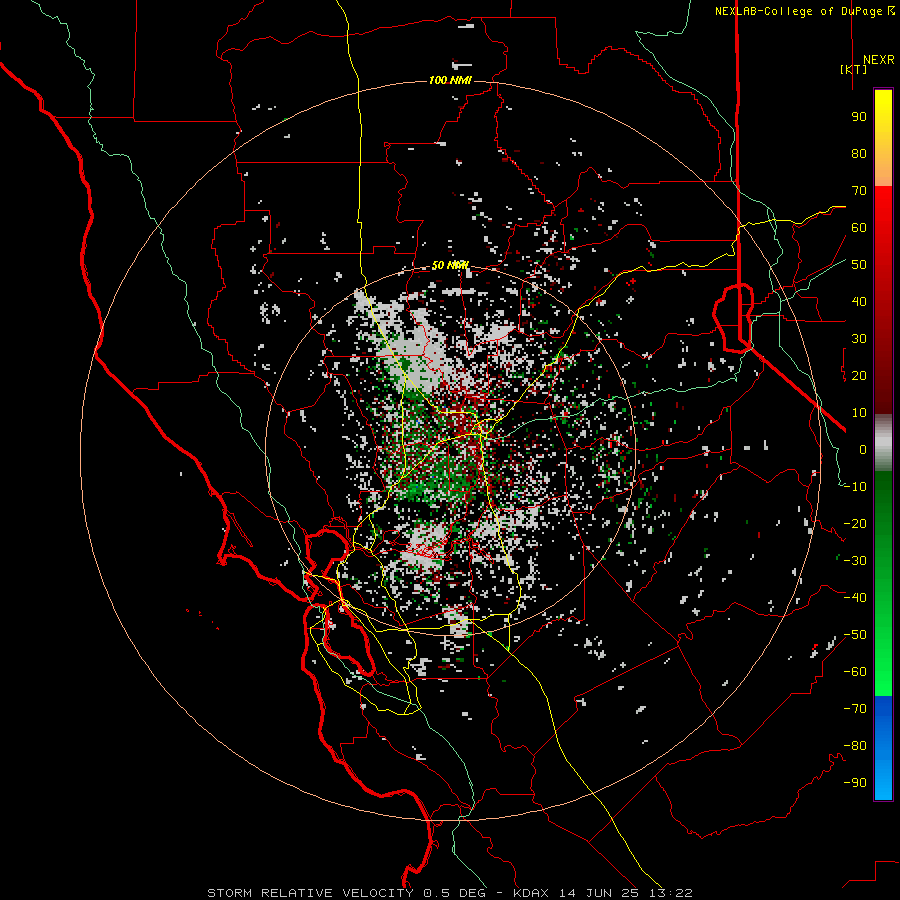Click the orange segment of the color bar
The width and height of the screenshot is (900, 900).
pyautogui.click(x=883, y=166)
